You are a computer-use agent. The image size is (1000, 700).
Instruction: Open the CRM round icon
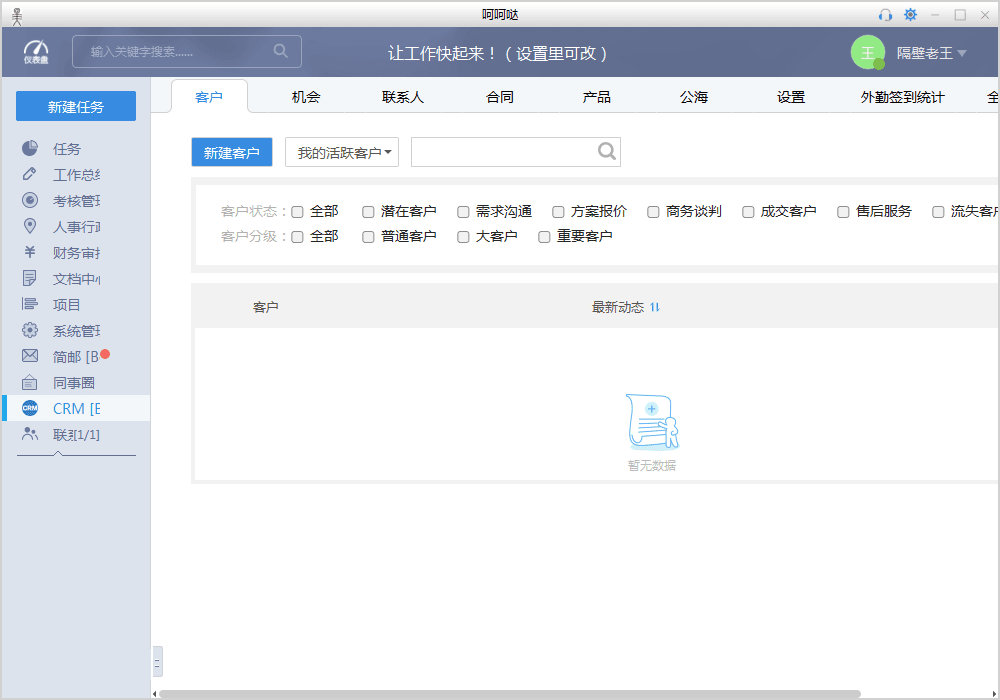tap(30, 408)
